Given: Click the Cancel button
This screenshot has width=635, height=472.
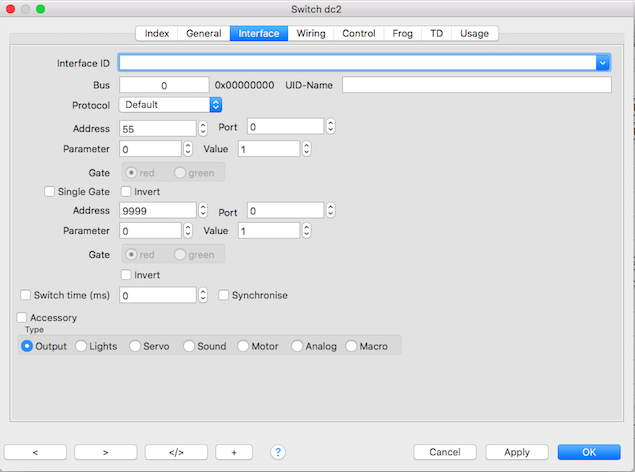Looking at the screenshot, I should point(445,452).
